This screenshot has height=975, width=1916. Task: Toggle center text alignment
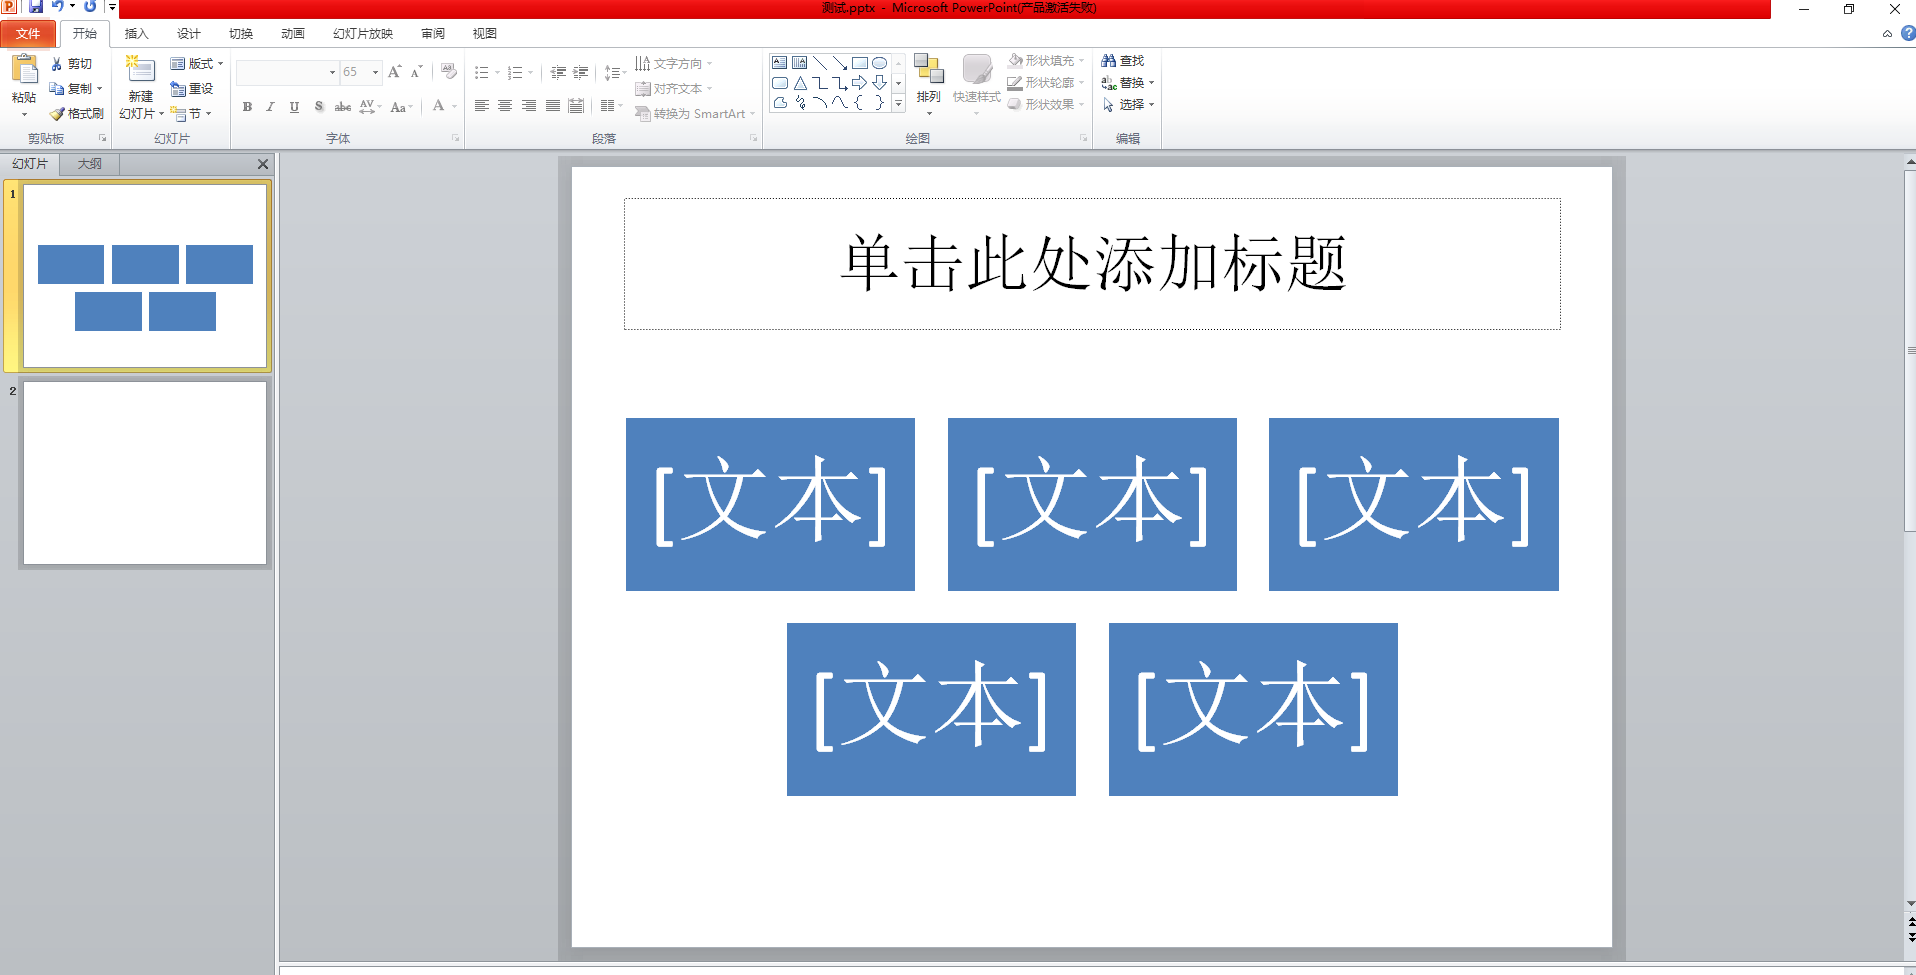pos(505,106)
